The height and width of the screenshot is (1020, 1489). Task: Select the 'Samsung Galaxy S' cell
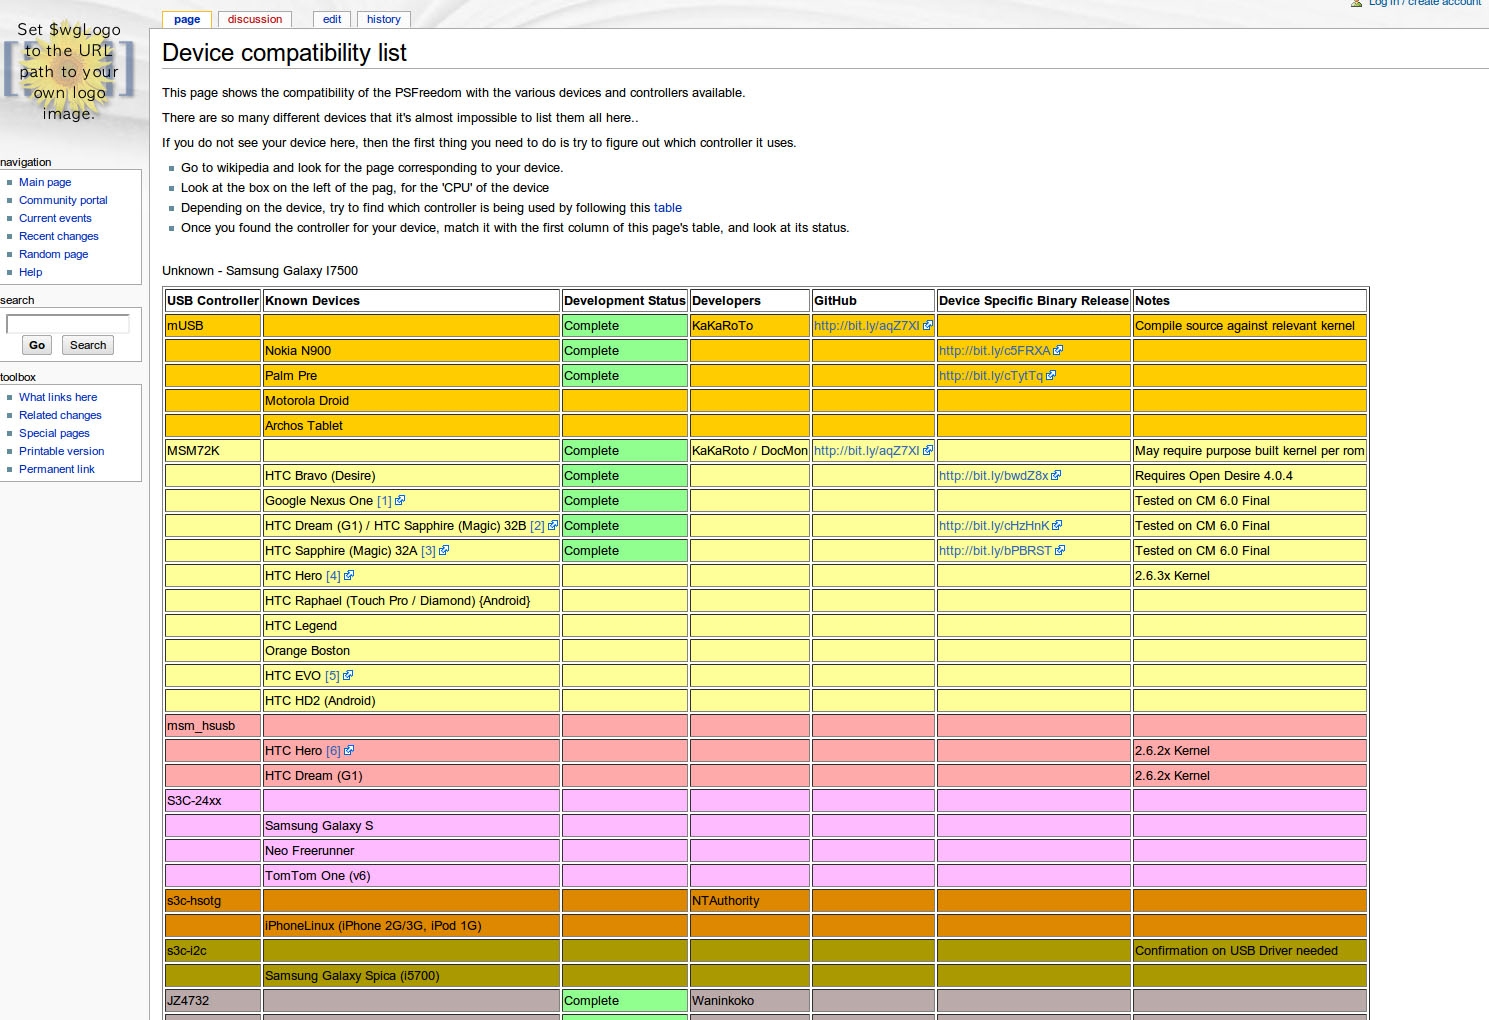pos(411,826)
